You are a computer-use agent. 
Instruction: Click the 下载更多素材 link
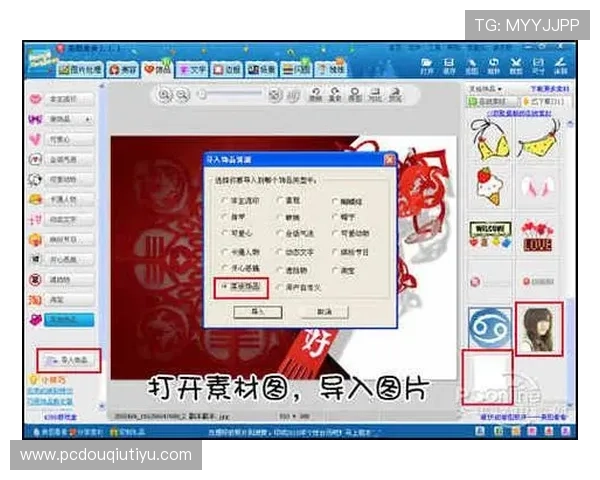click(549, 89)
